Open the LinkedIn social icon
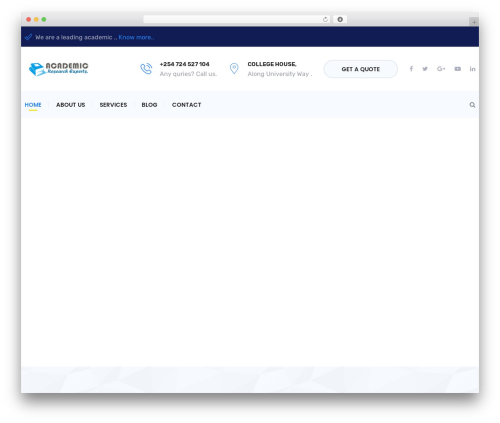Viewport: 500px width, 423px height. [x=472, y=69]
